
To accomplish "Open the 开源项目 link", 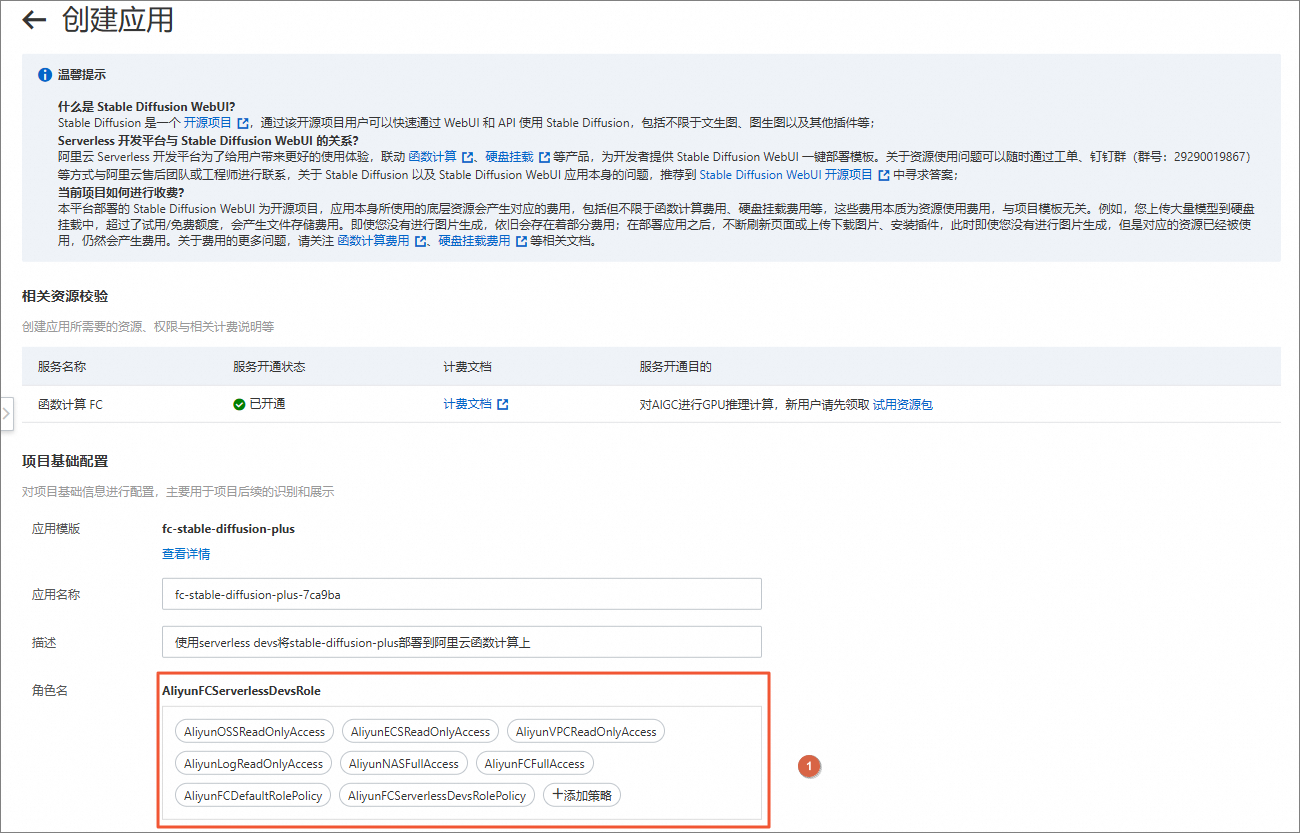I will 207,123.
